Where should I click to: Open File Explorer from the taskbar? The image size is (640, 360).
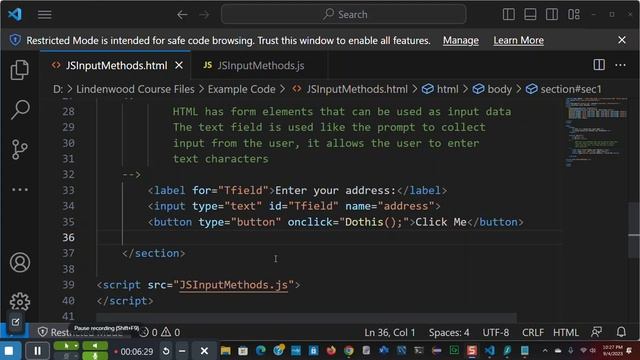coord(225,351)
